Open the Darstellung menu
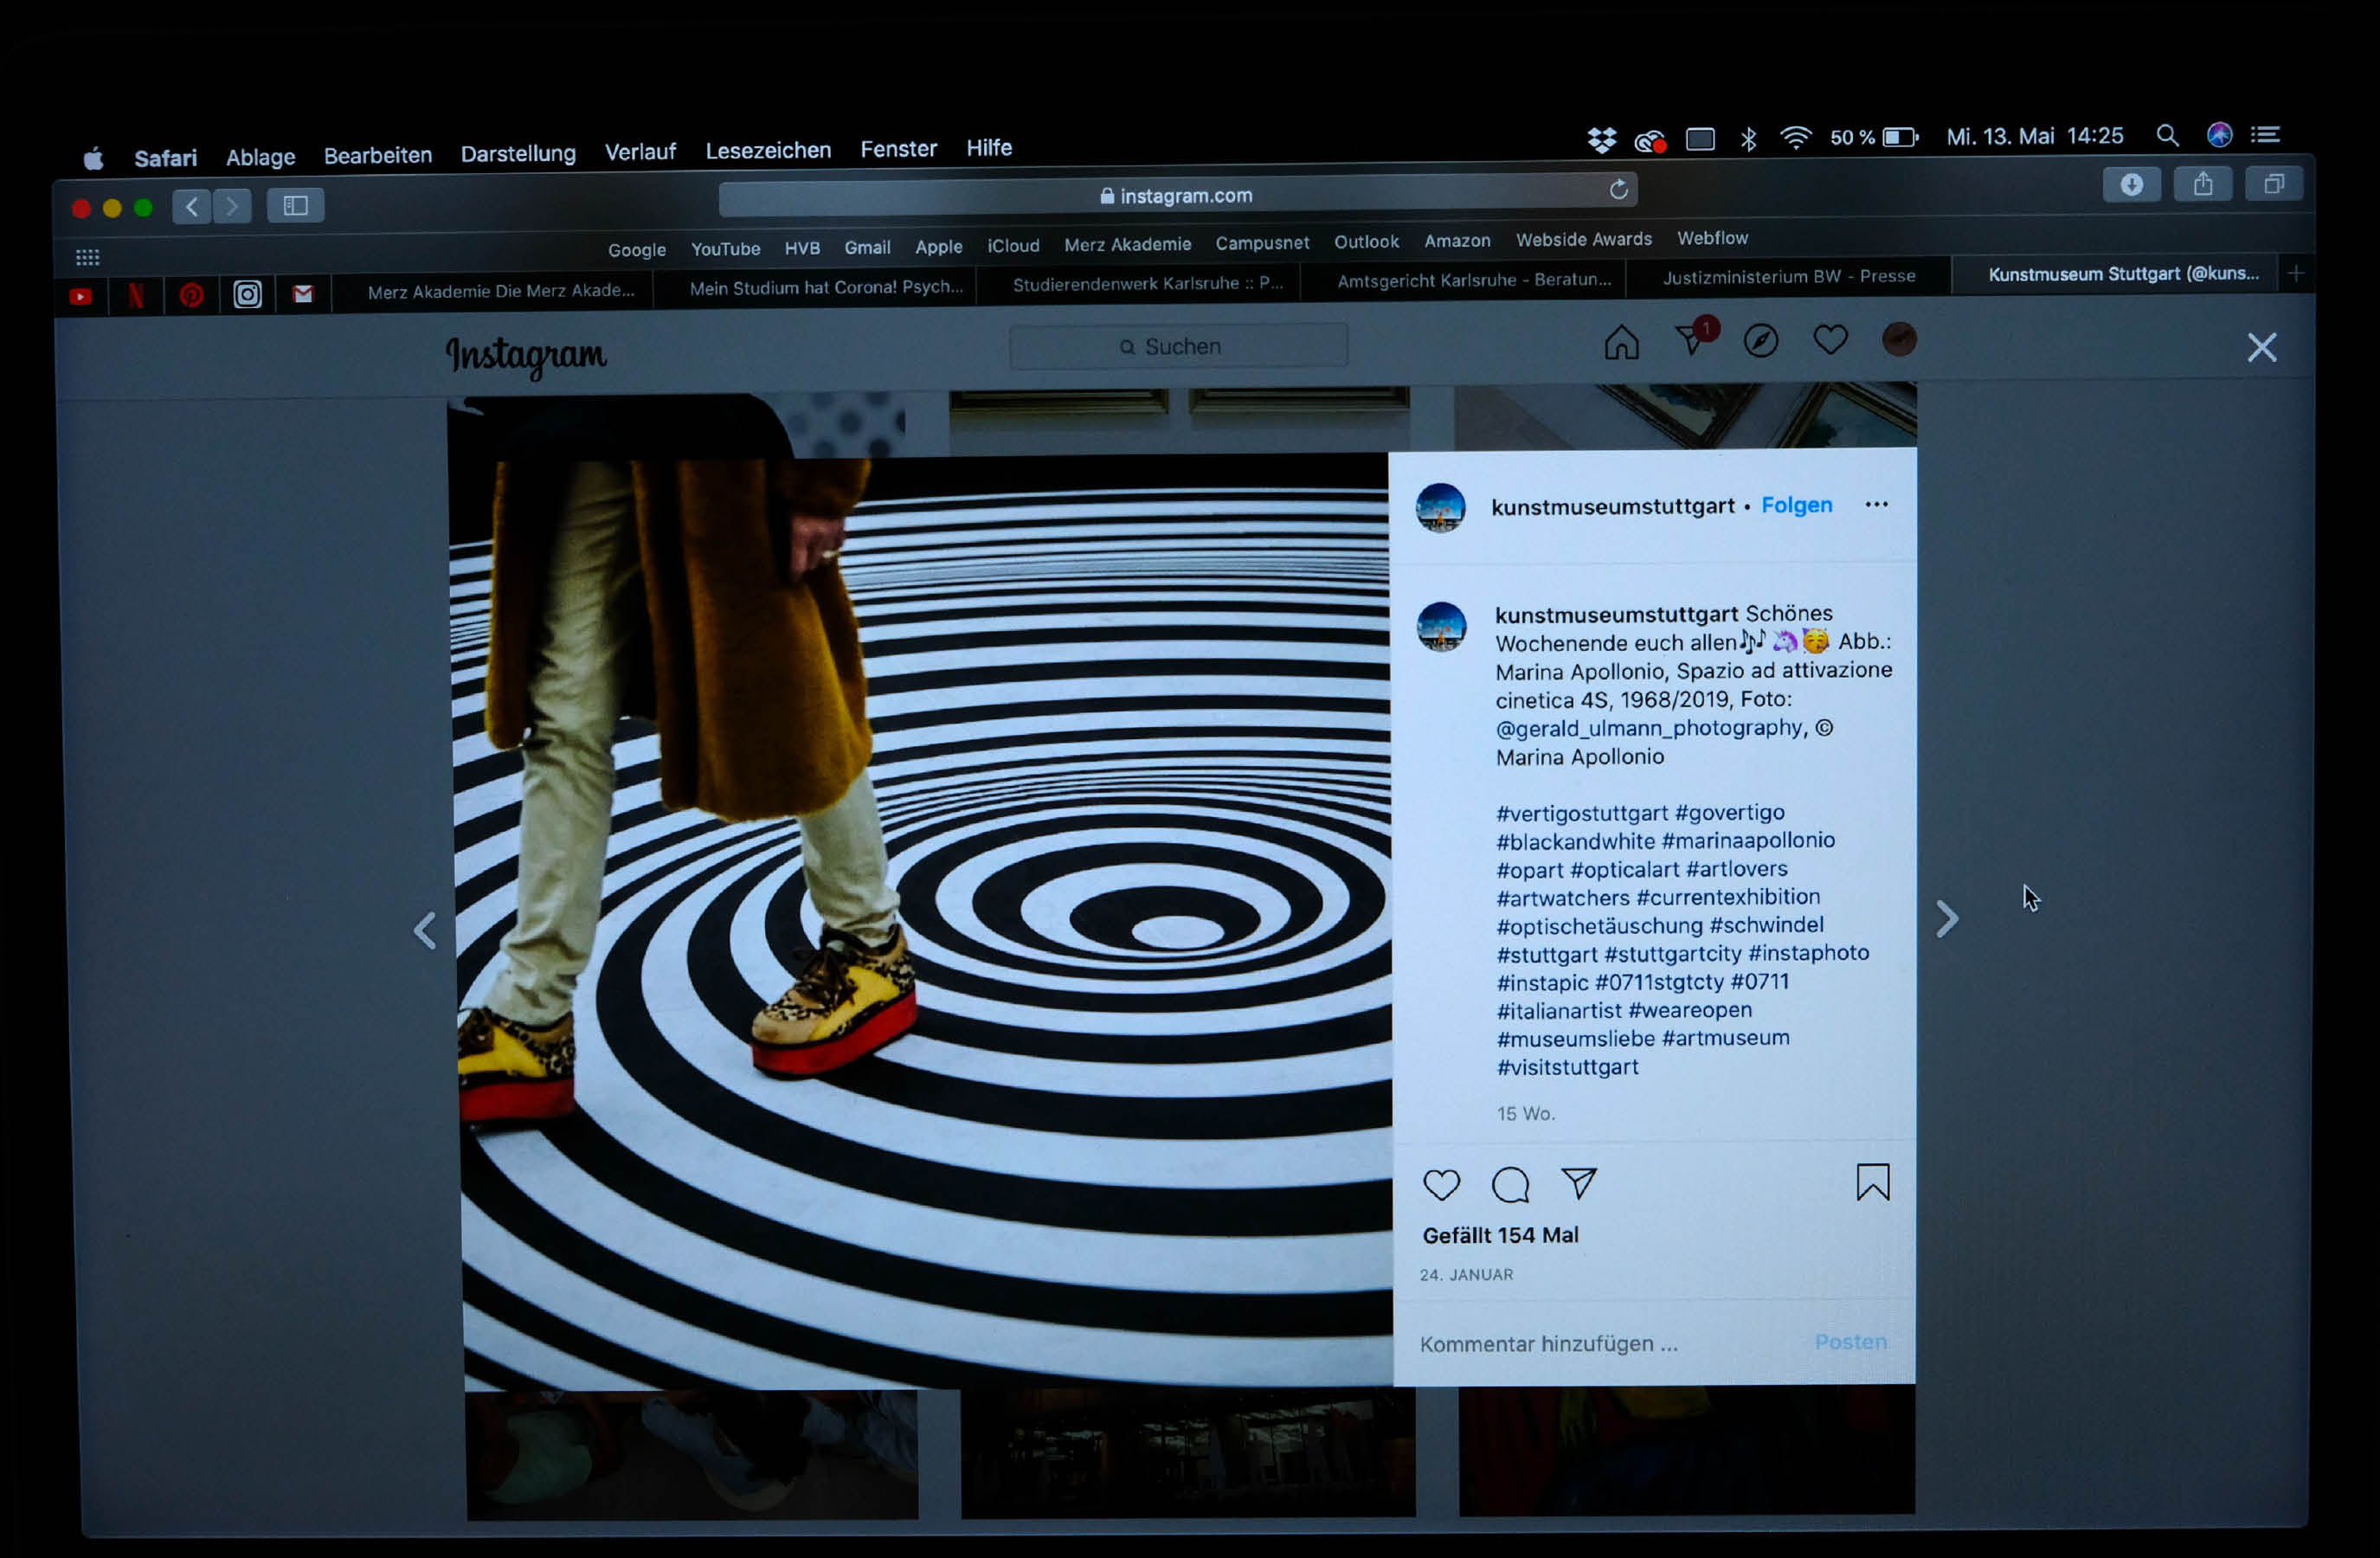 point(518,153)
